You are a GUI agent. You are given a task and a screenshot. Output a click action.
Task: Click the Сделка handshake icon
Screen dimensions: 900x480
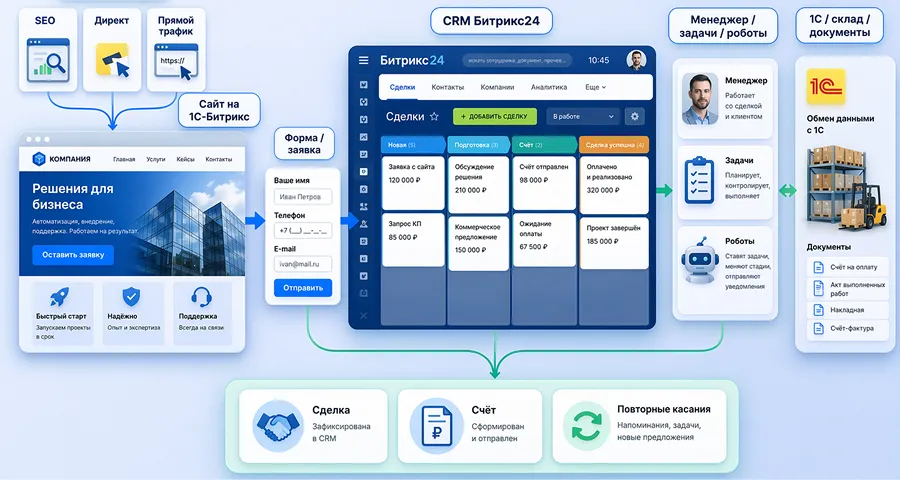tap(276, 424)
